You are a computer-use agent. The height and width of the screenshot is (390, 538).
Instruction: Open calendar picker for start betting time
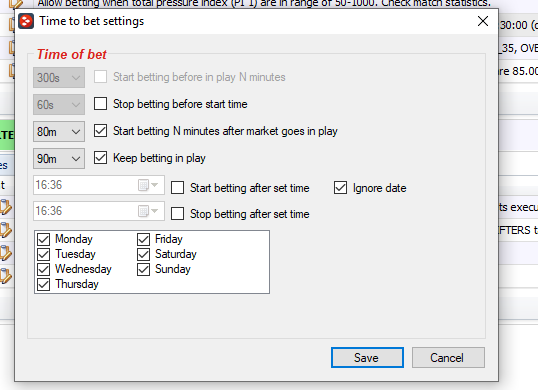[148, 185]
